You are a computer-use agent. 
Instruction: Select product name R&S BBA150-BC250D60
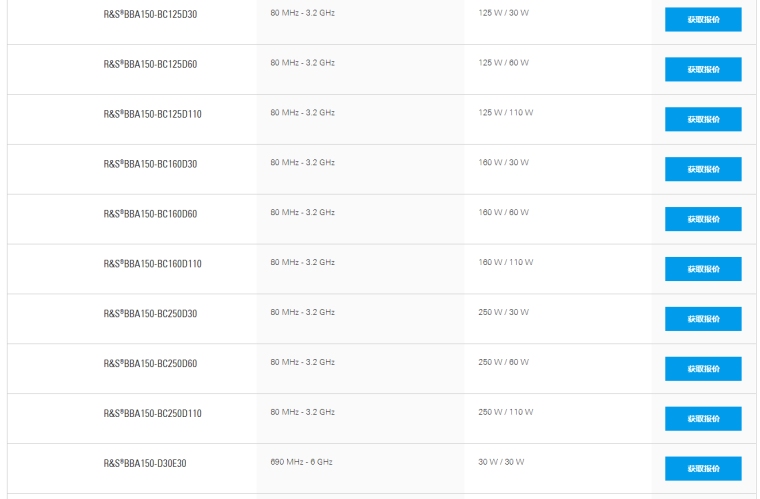[x=150, y=364]
